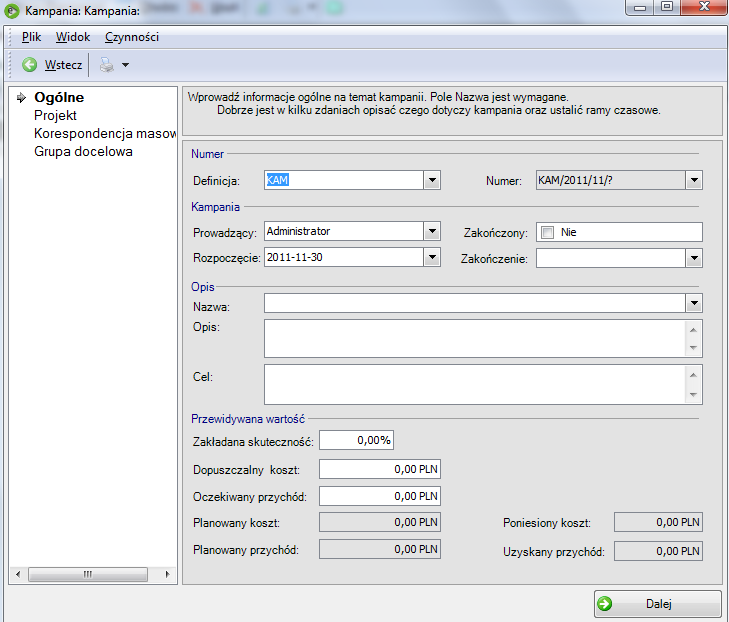Click the printer icon in toolbar

(106, 65)
